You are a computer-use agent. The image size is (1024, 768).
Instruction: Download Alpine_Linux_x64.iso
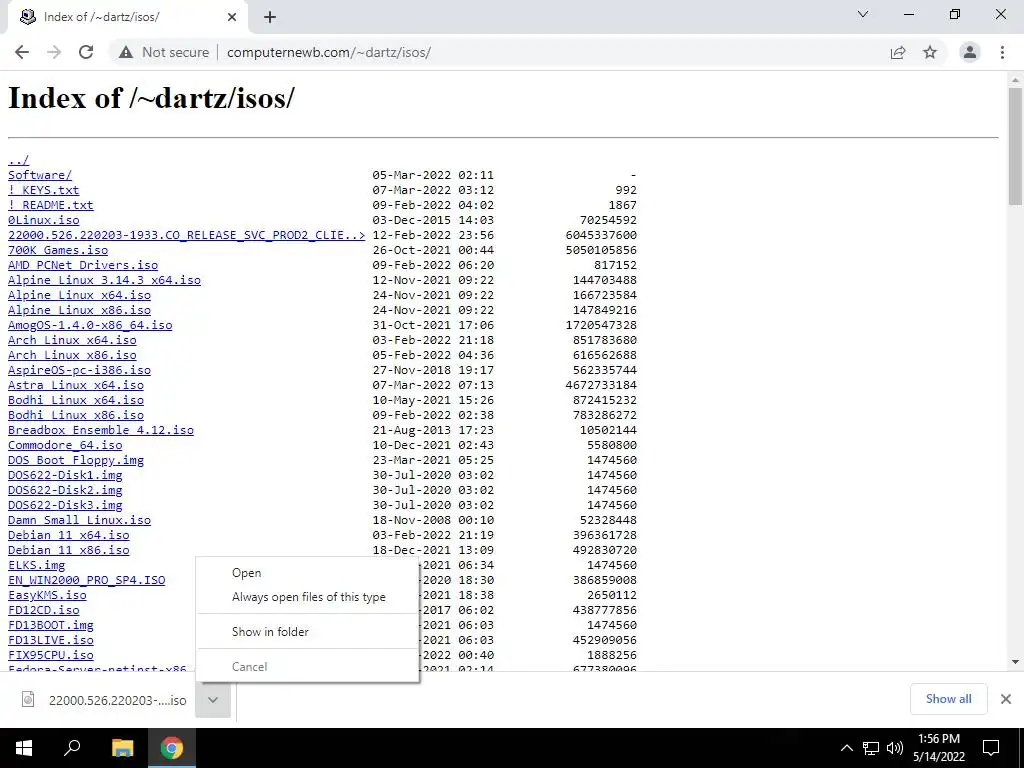tap(79, 295)
